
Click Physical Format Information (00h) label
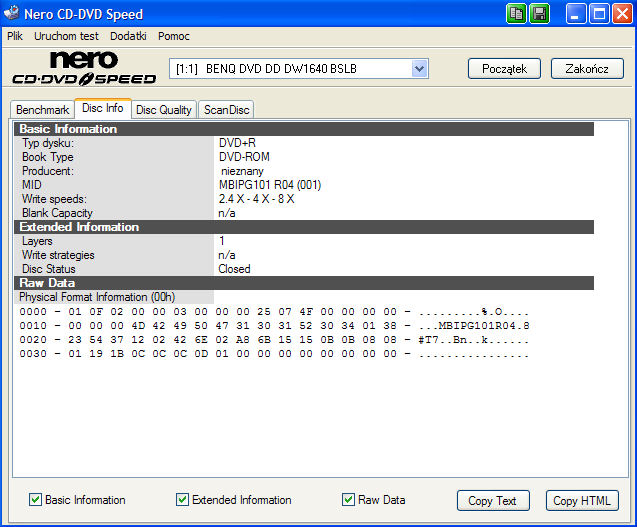(x=97, y=297)
